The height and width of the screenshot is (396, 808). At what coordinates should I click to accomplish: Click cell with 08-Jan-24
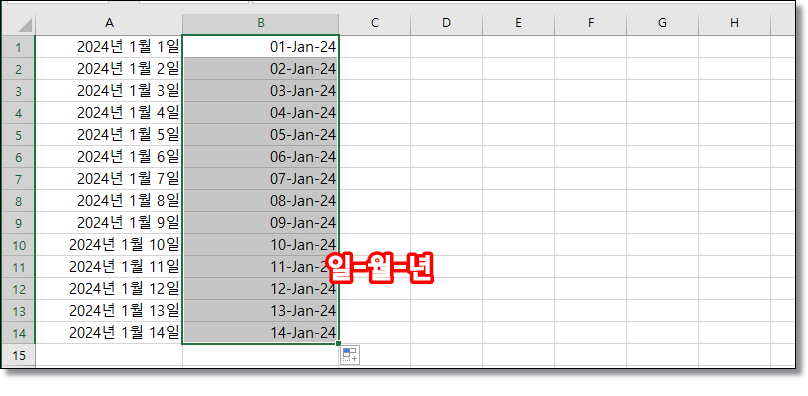(x=261, y=201)
